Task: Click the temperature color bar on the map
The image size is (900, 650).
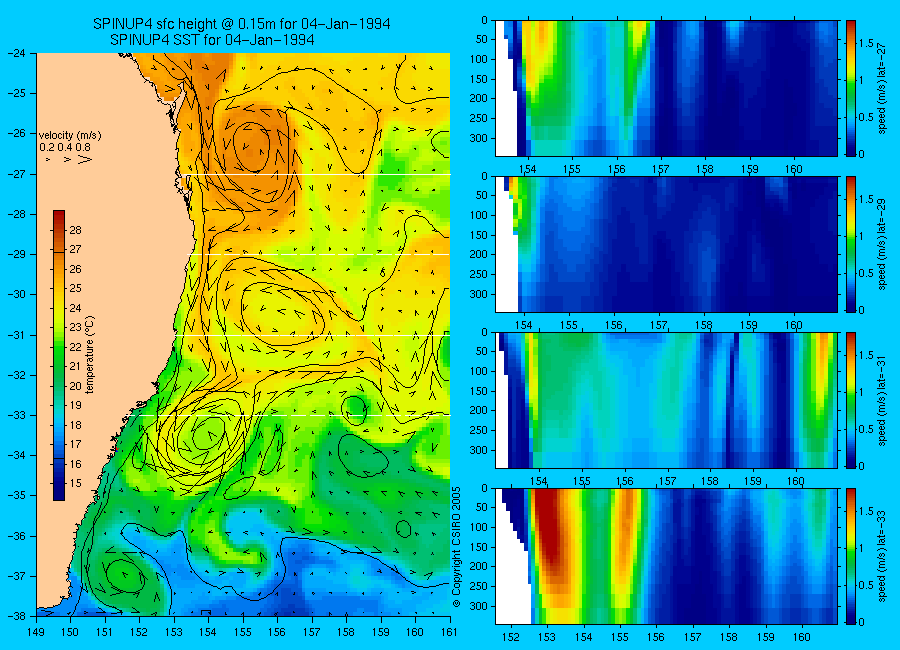Action: (59, 355)
